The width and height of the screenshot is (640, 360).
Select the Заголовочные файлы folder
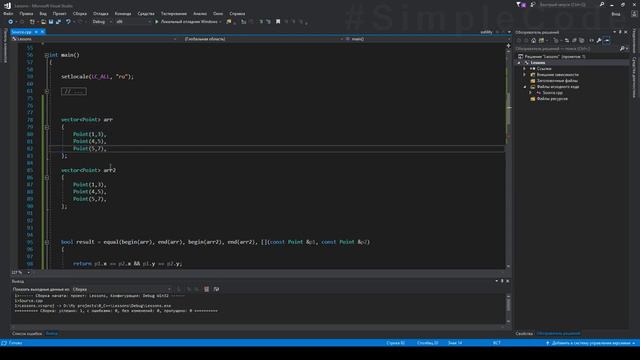coord(557,81)
